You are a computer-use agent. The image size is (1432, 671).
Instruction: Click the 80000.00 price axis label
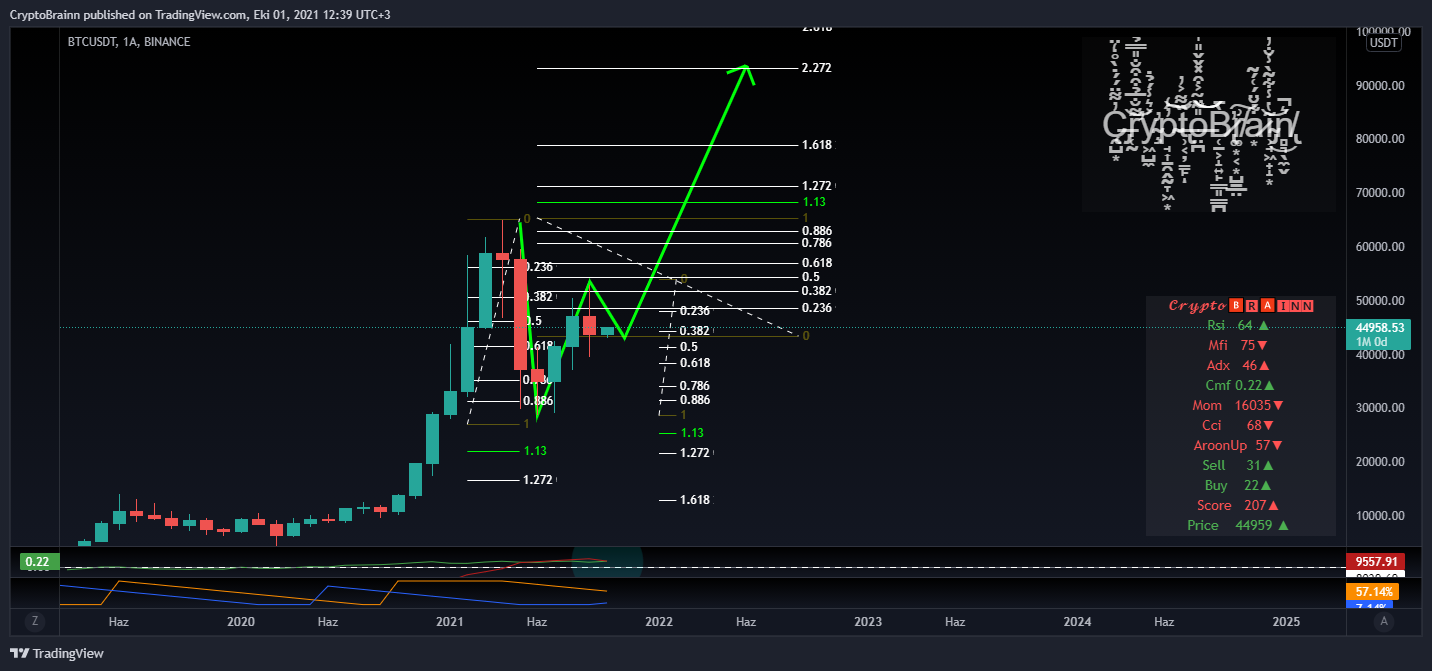click(1381, 139)
